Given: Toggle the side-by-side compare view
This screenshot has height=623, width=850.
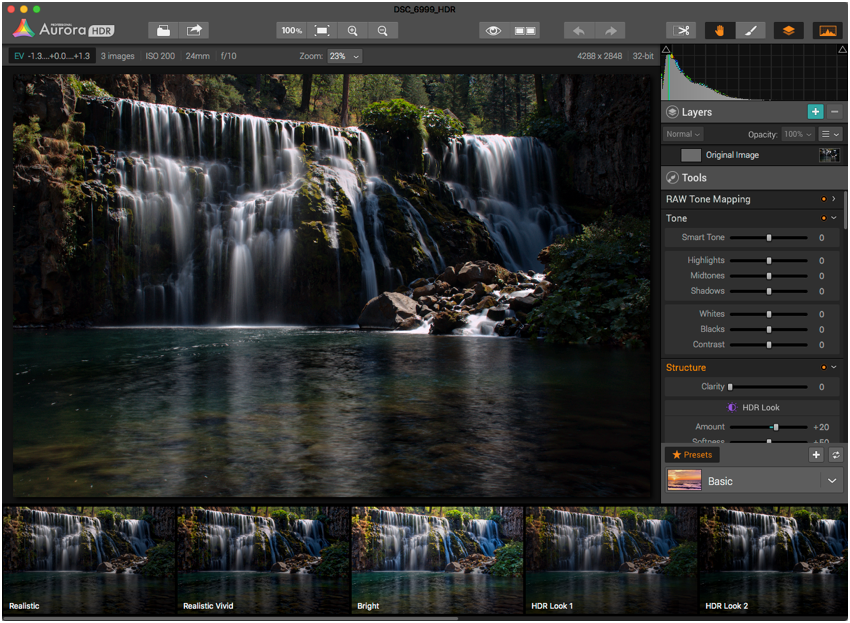Looking at the screenshot, I should [525, 31].
